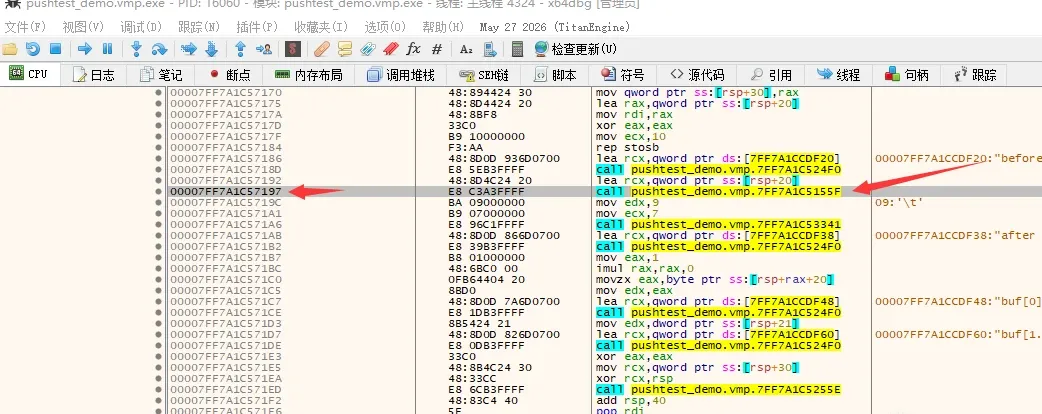The width and height of the screenshot is (1042, 414).
Task: Open the 视图(V) menu
Action: coord(83,27)
